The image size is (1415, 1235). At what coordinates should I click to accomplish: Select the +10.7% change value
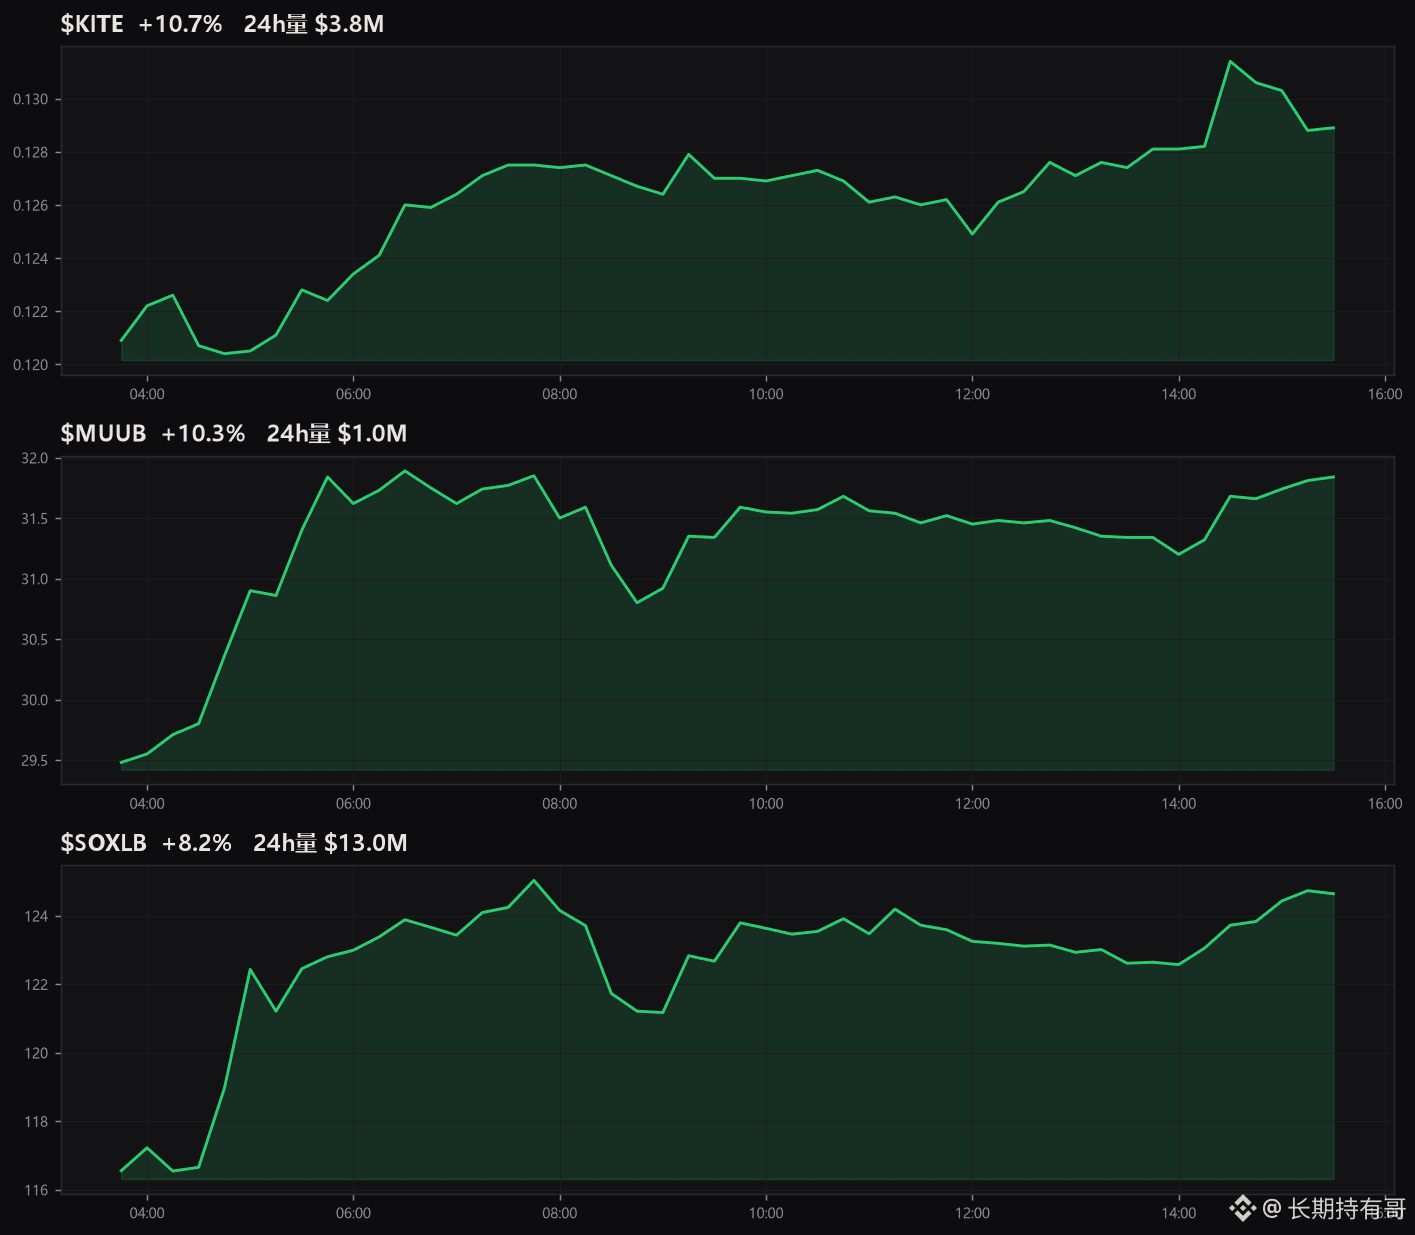pyautogui.click(x=180, y=24)
